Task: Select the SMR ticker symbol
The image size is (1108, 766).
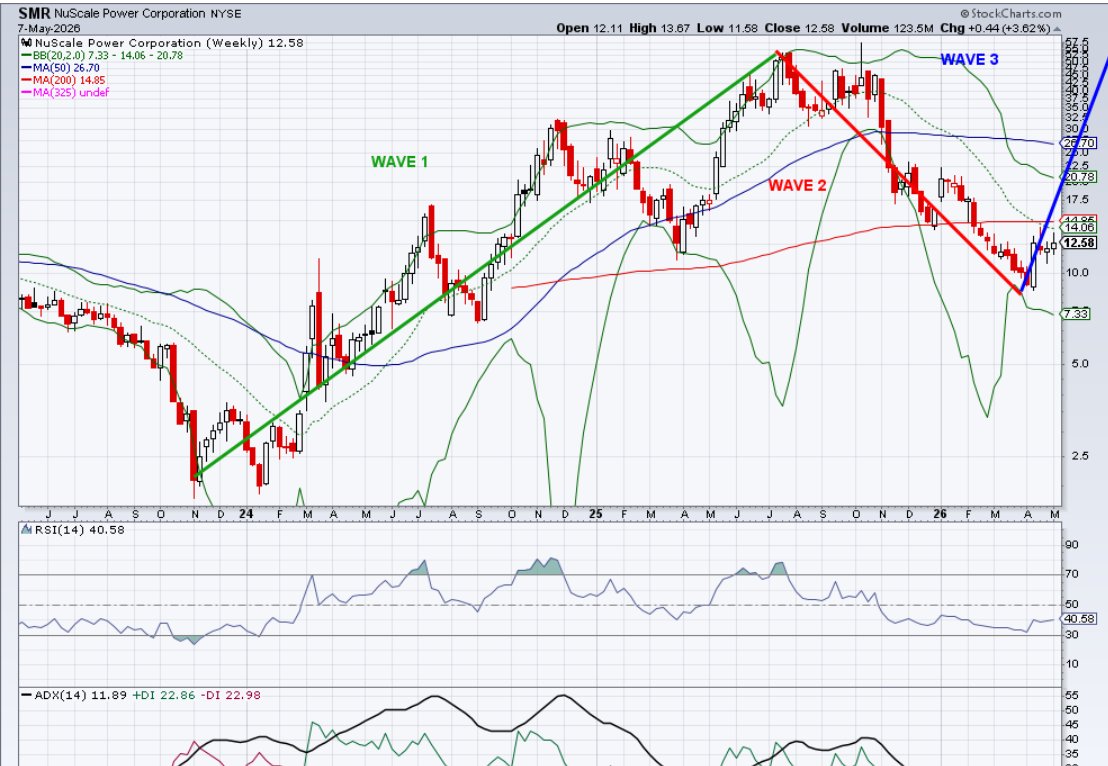Action: coord(35,13)
